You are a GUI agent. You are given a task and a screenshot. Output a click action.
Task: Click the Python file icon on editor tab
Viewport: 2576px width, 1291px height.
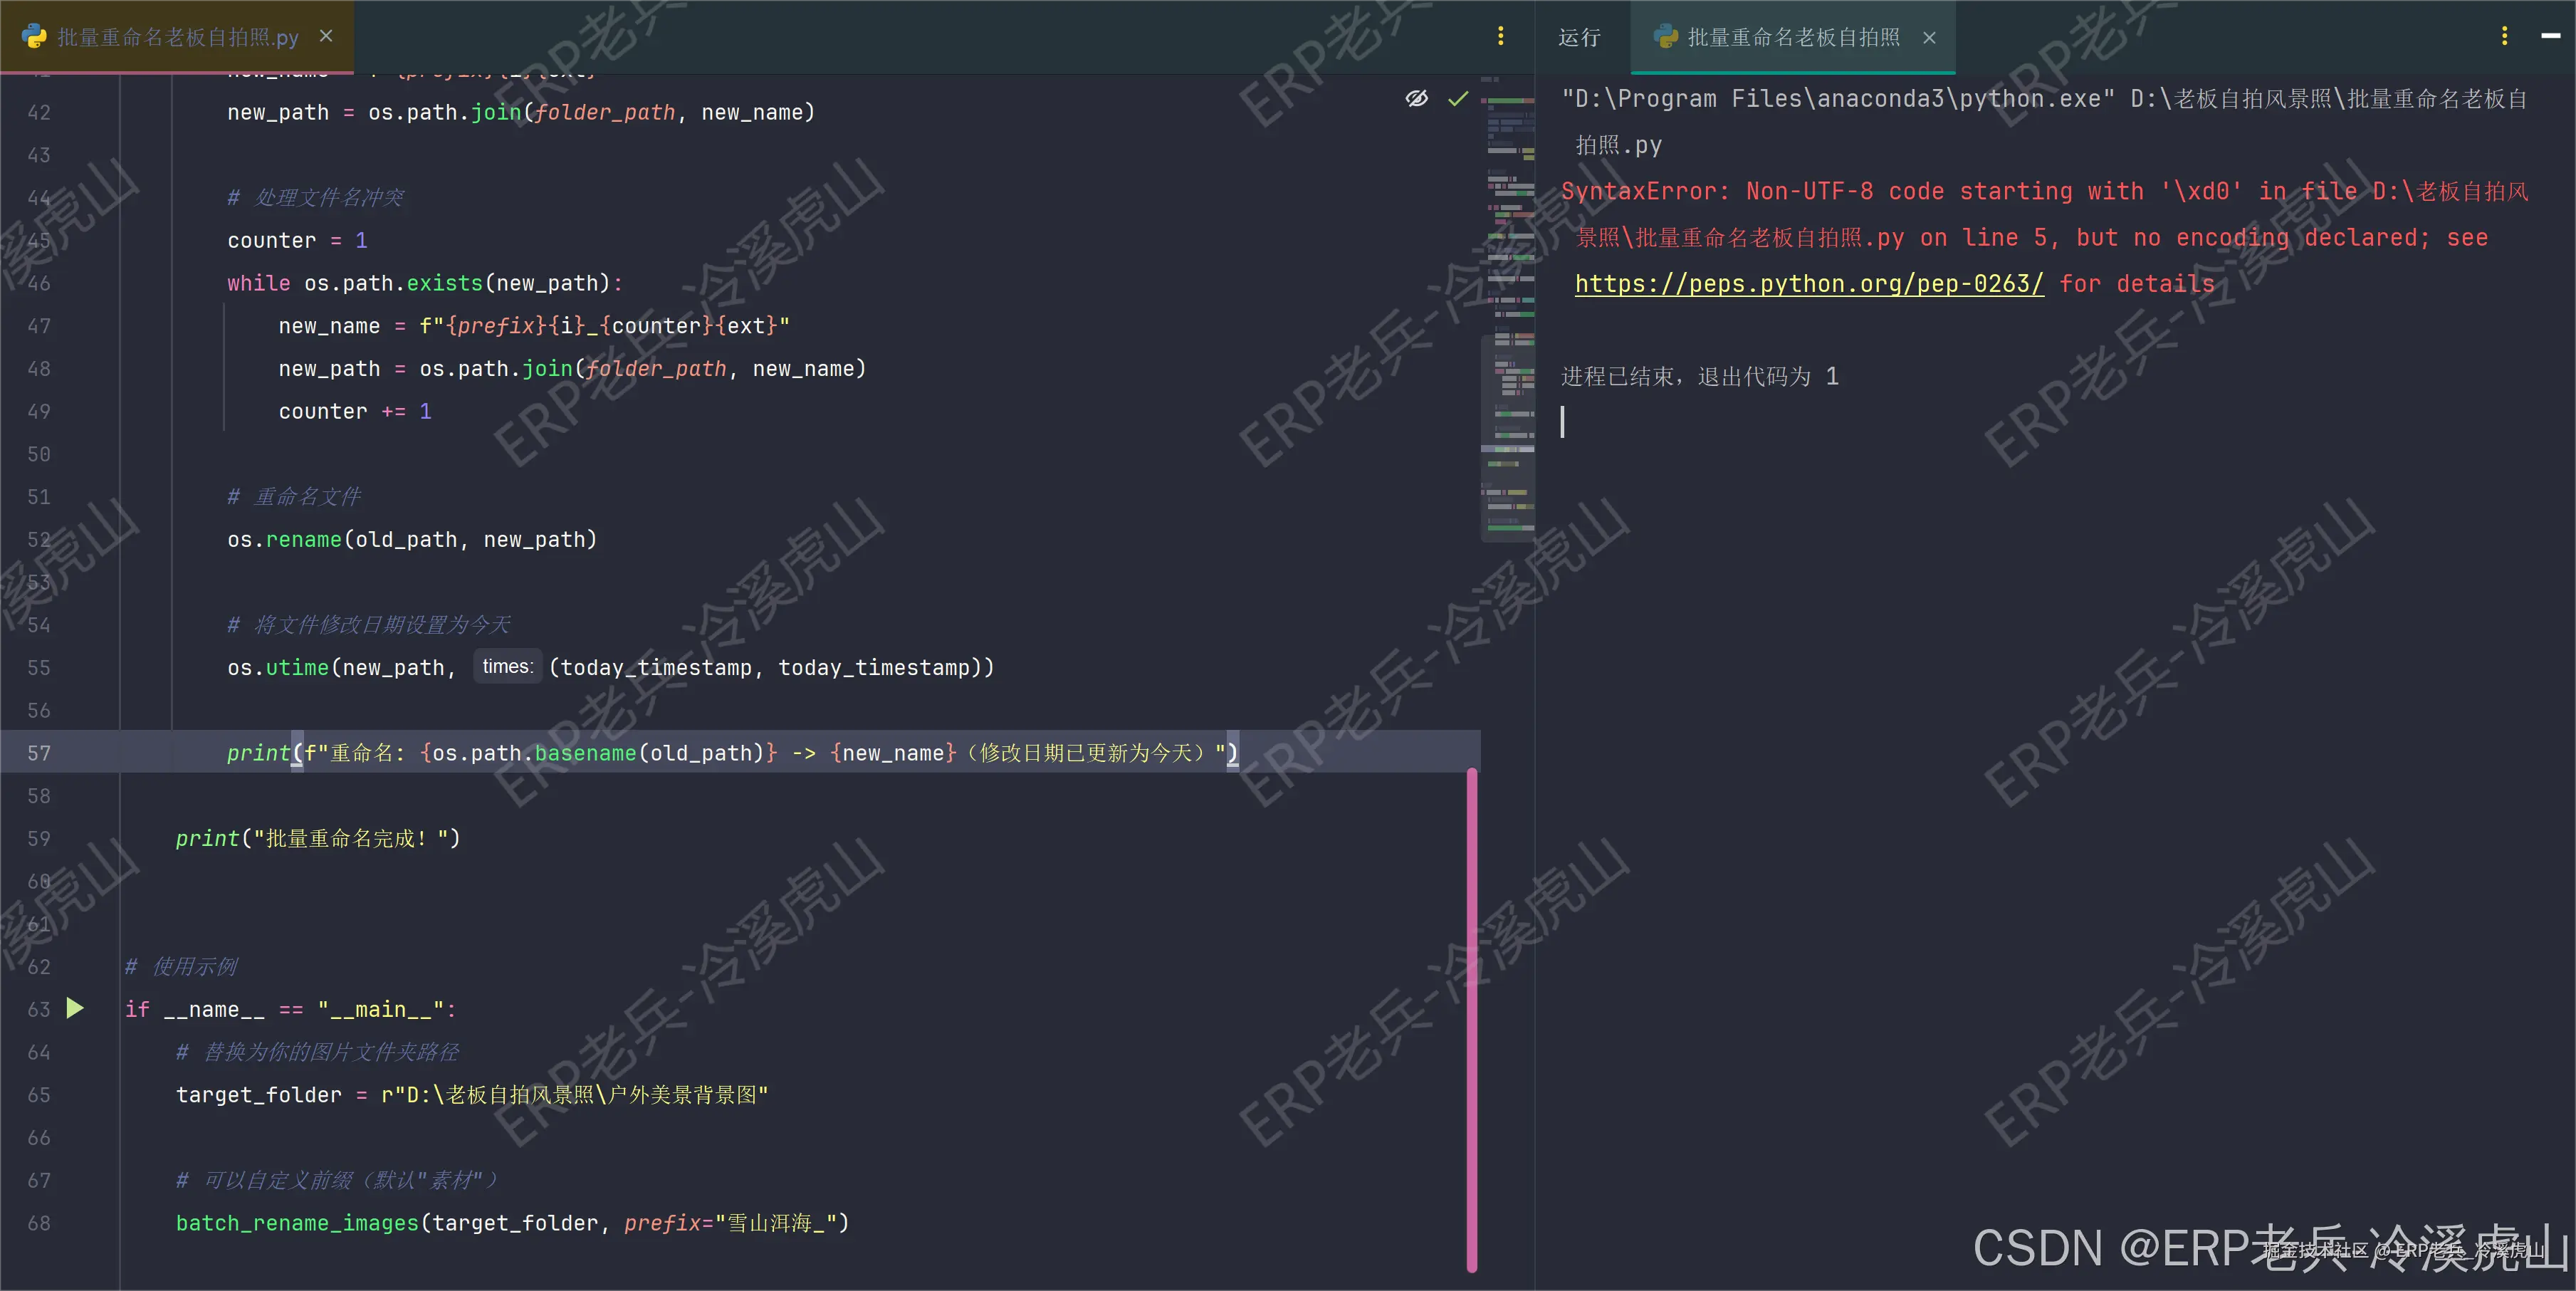coord(33,37)
